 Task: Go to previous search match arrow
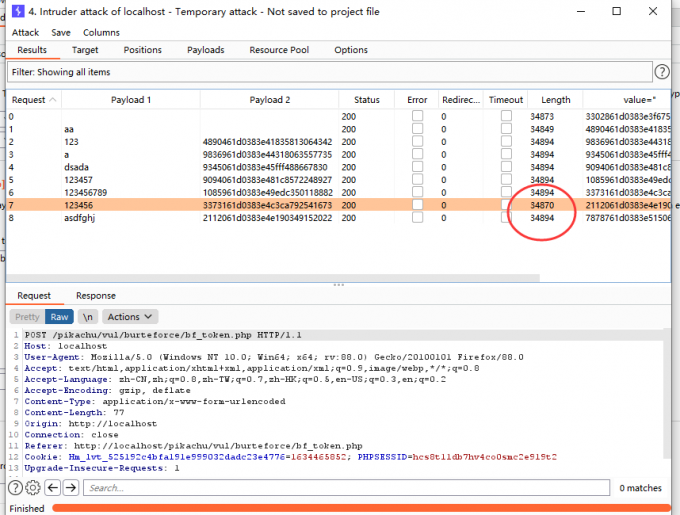click(x=53, y=488)
